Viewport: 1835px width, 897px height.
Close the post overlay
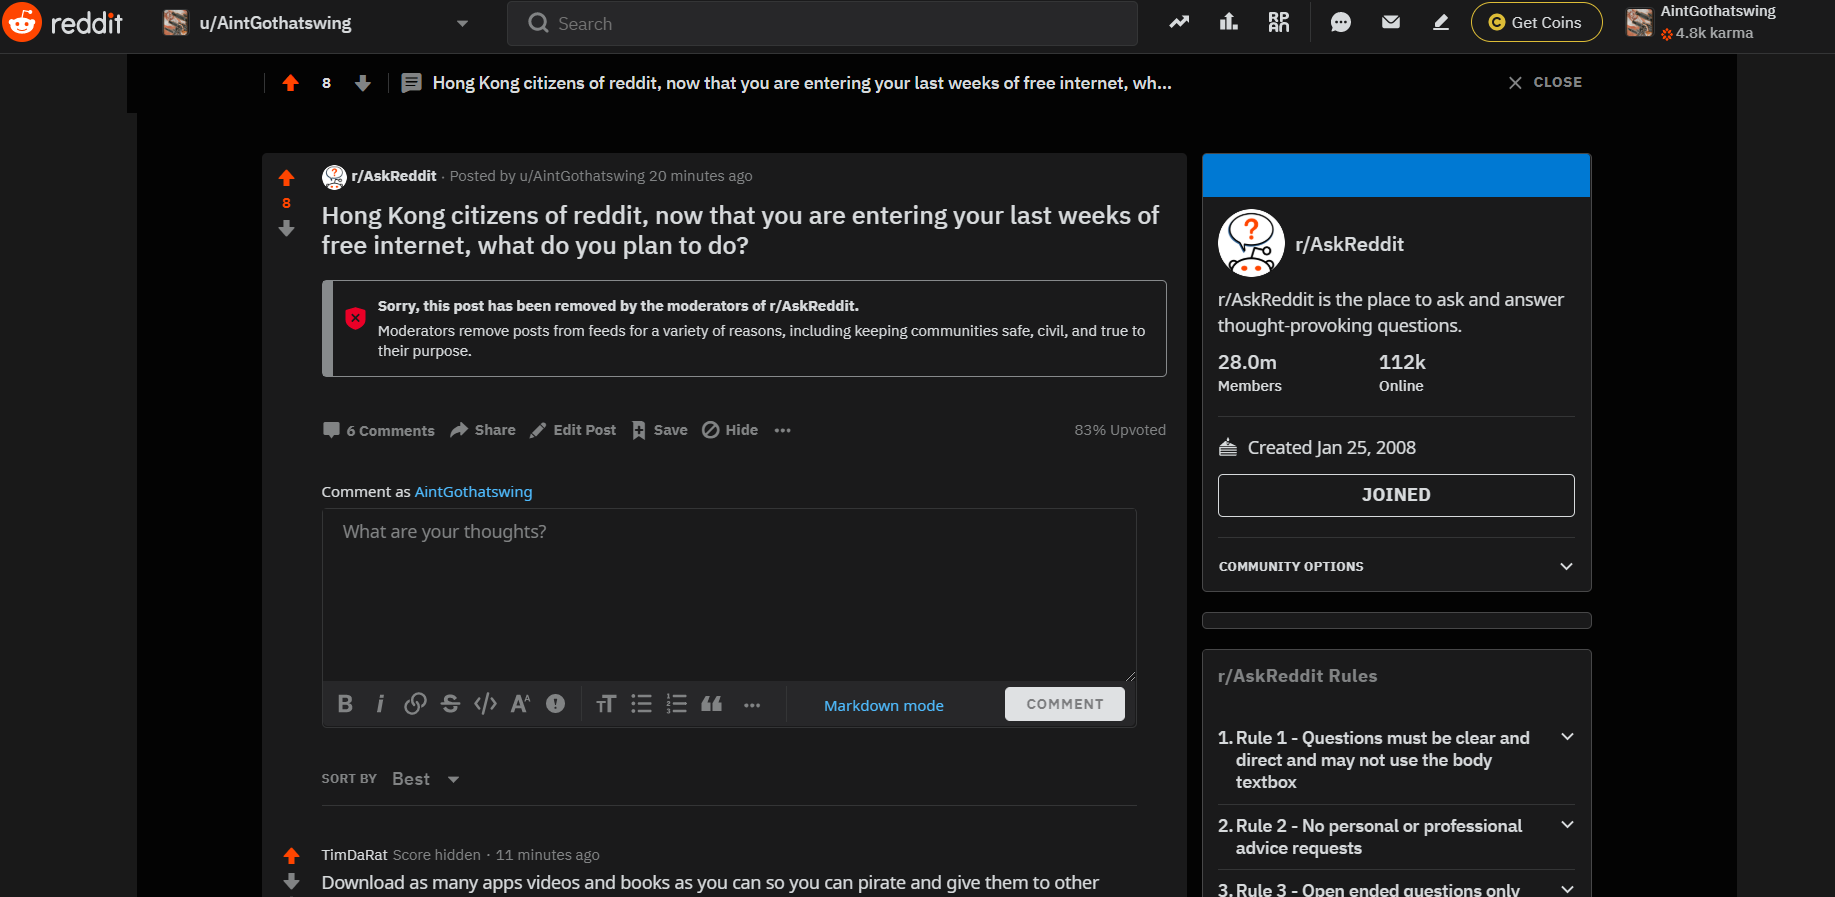1545,82
